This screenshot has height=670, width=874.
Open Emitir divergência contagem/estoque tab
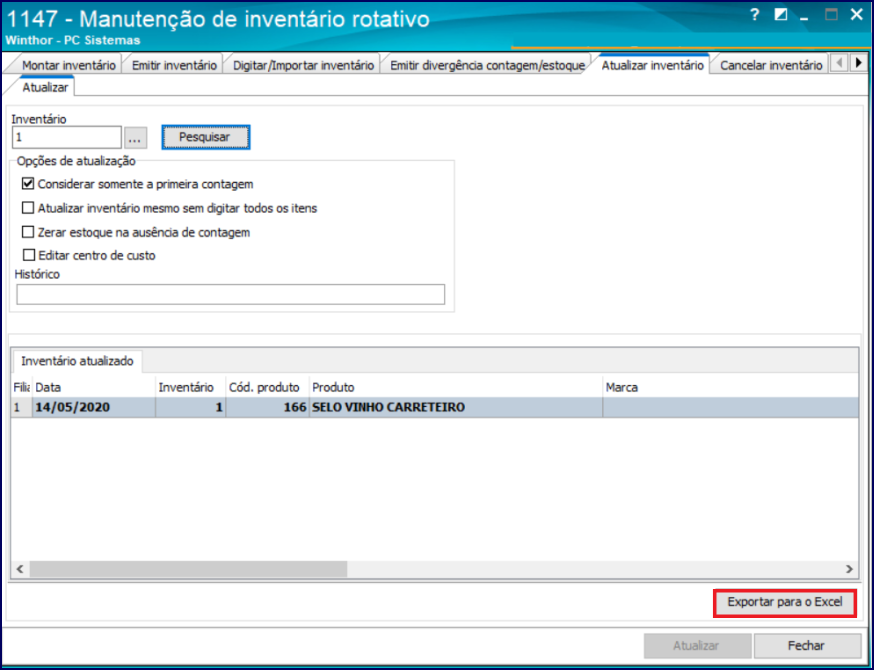[487, 65]
